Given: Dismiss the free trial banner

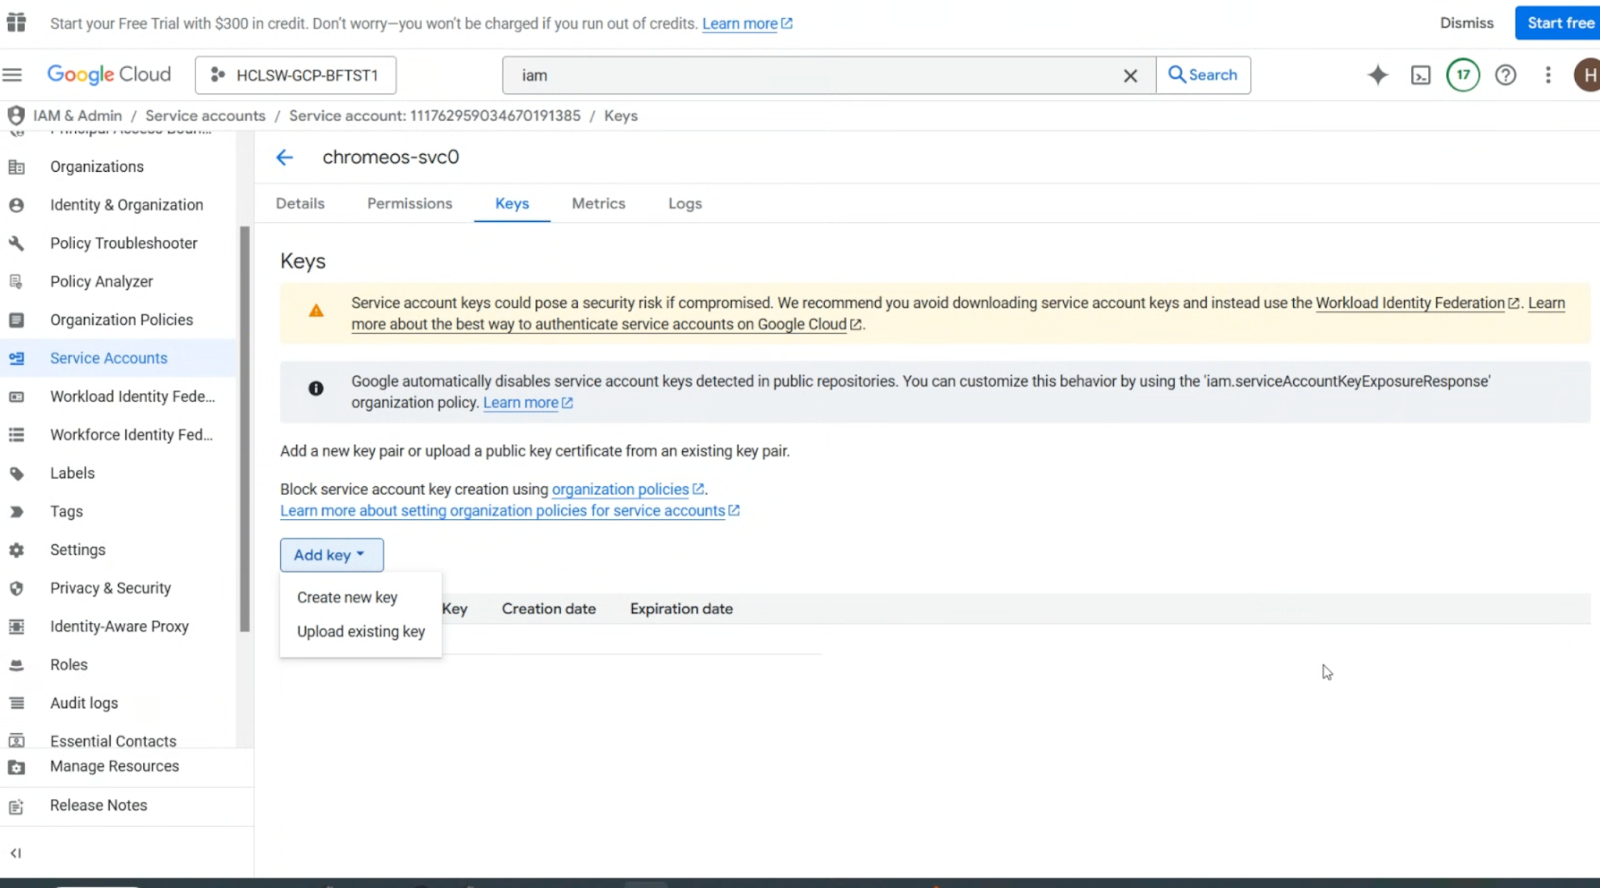Looking at the screenshot, I should 1467,23.
